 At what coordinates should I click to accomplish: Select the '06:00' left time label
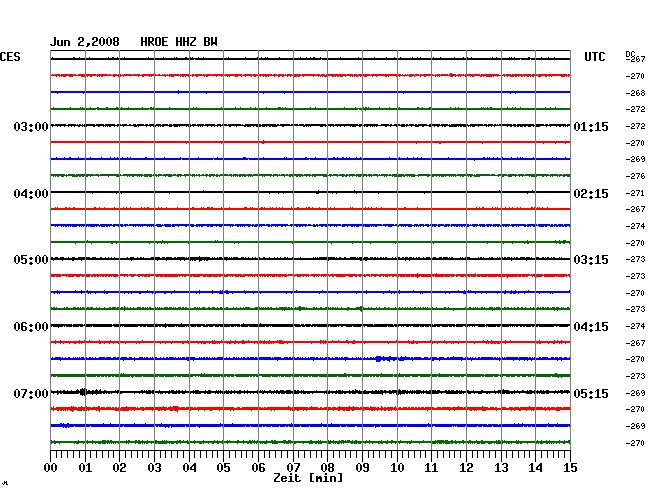tap(31, 327)
